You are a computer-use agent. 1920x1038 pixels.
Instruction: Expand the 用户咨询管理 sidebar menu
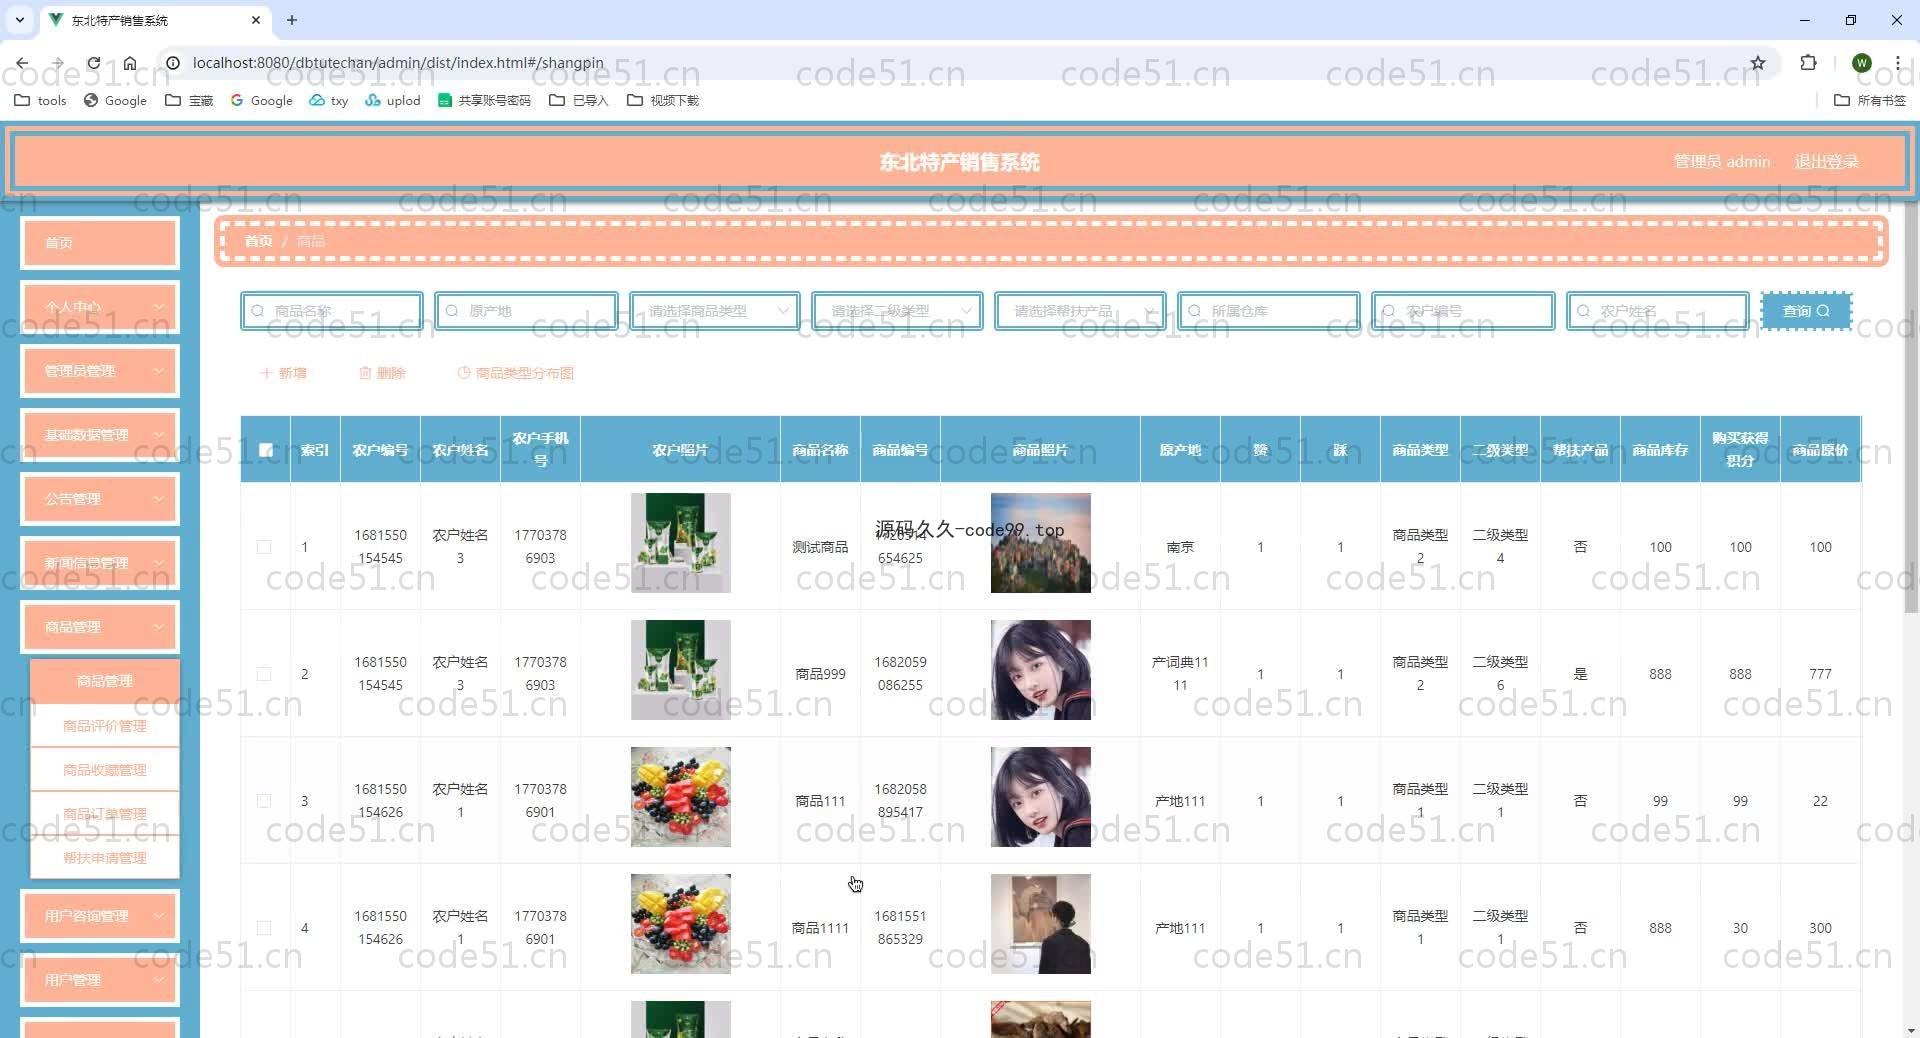click(x=100, y=916)
